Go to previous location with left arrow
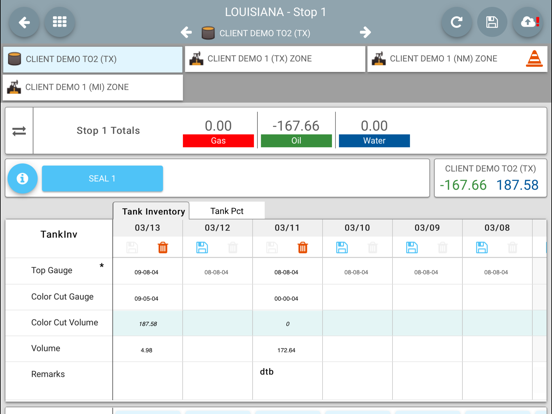This screenshot has width=552, height=414. [186, 32]
